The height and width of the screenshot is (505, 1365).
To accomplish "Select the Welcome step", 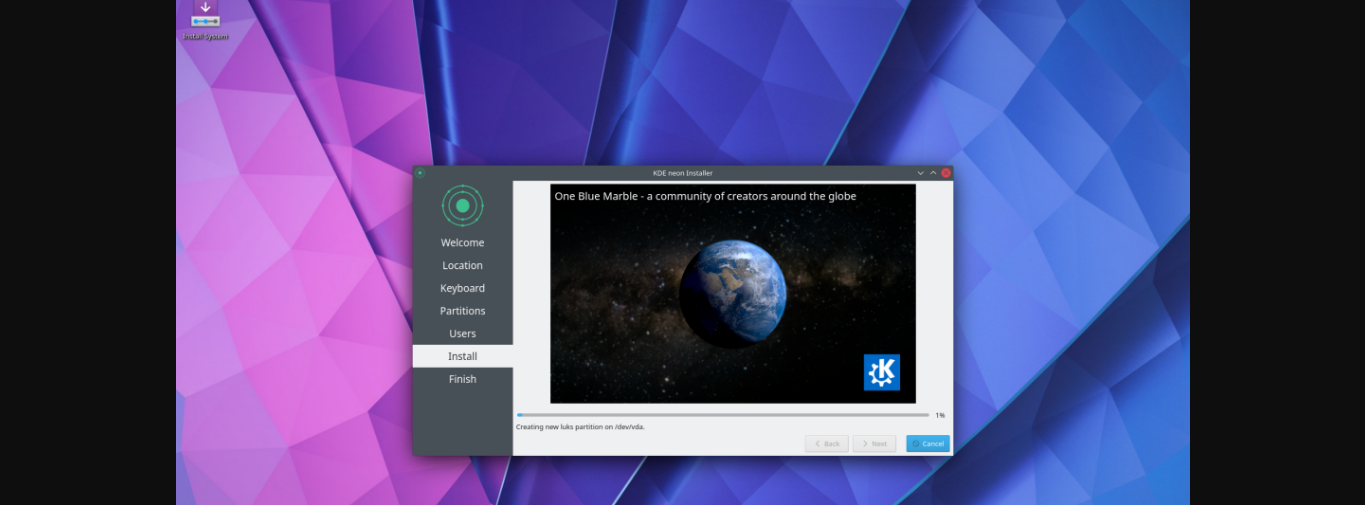I will [462, 243].
